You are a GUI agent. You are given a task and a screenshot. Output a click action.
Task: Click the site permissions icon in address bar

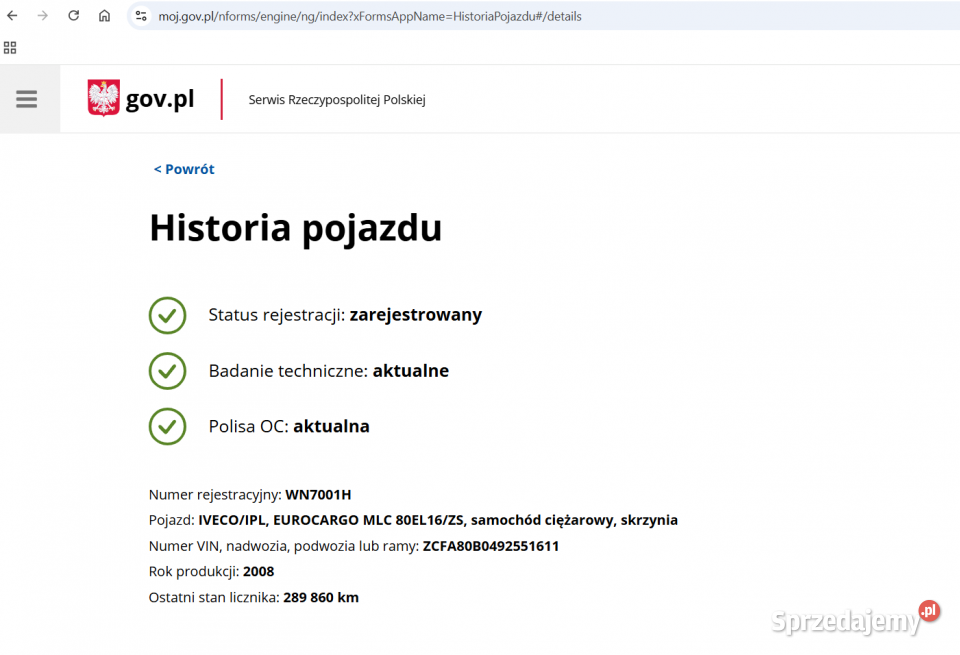tap(141, 16)
